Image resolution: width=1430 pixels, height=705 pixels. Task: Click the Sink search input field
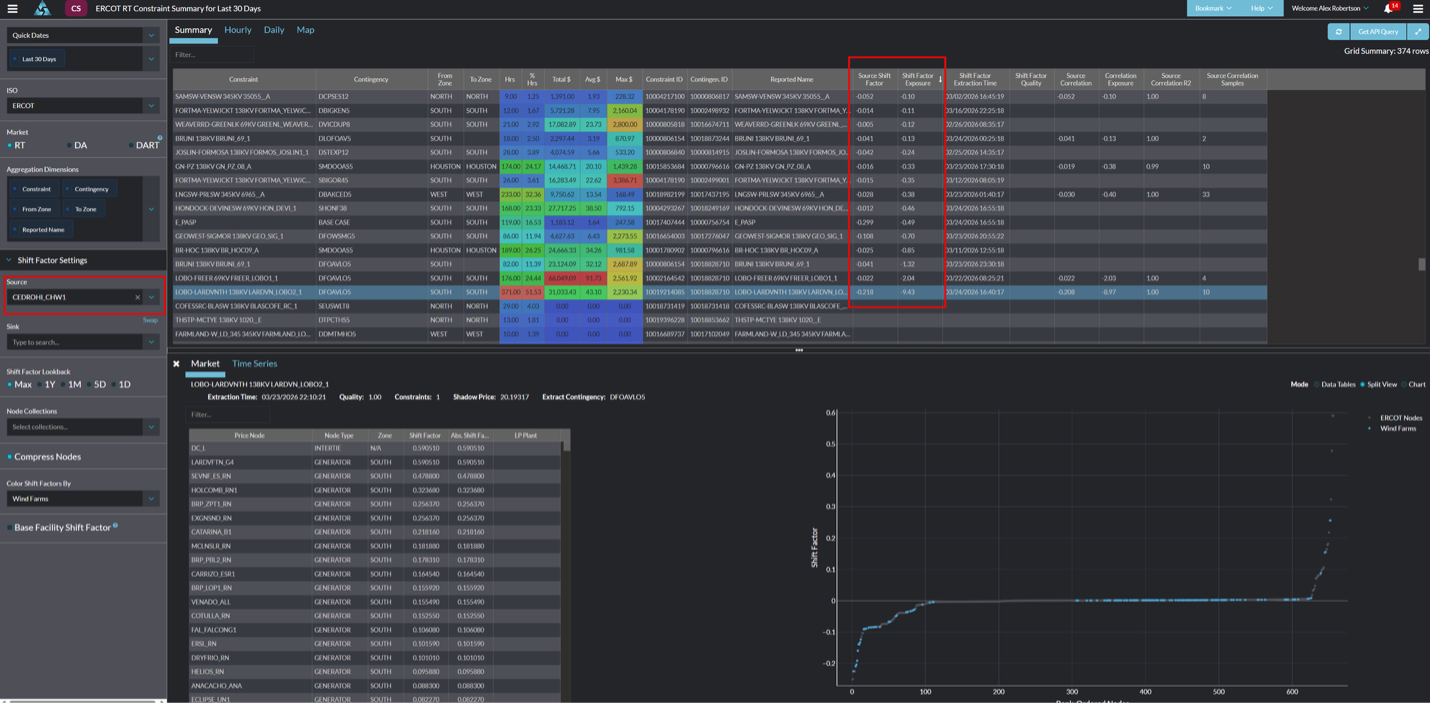pos(75,342)
